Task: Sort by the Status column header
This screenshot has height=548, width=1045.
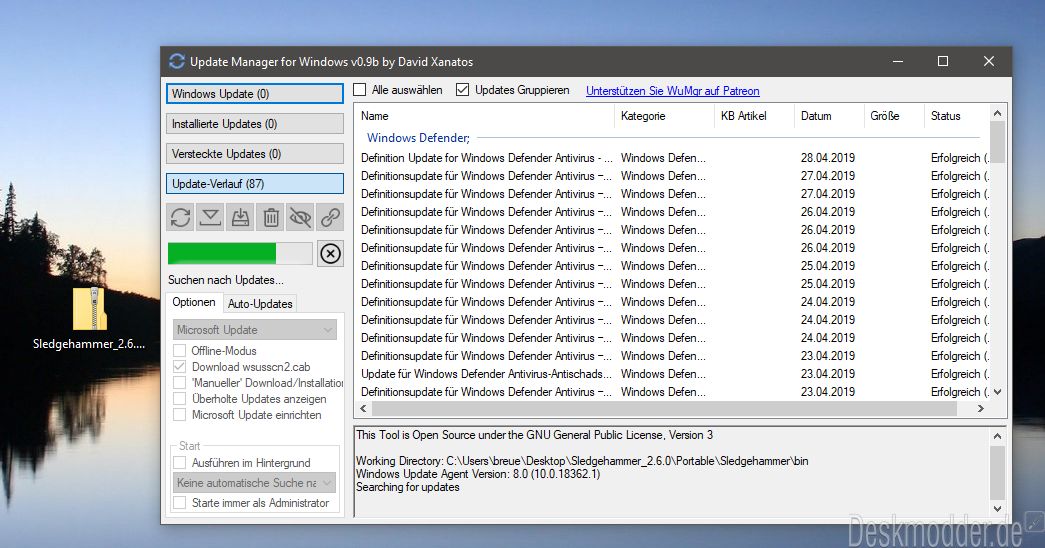Action: [957, 116]
